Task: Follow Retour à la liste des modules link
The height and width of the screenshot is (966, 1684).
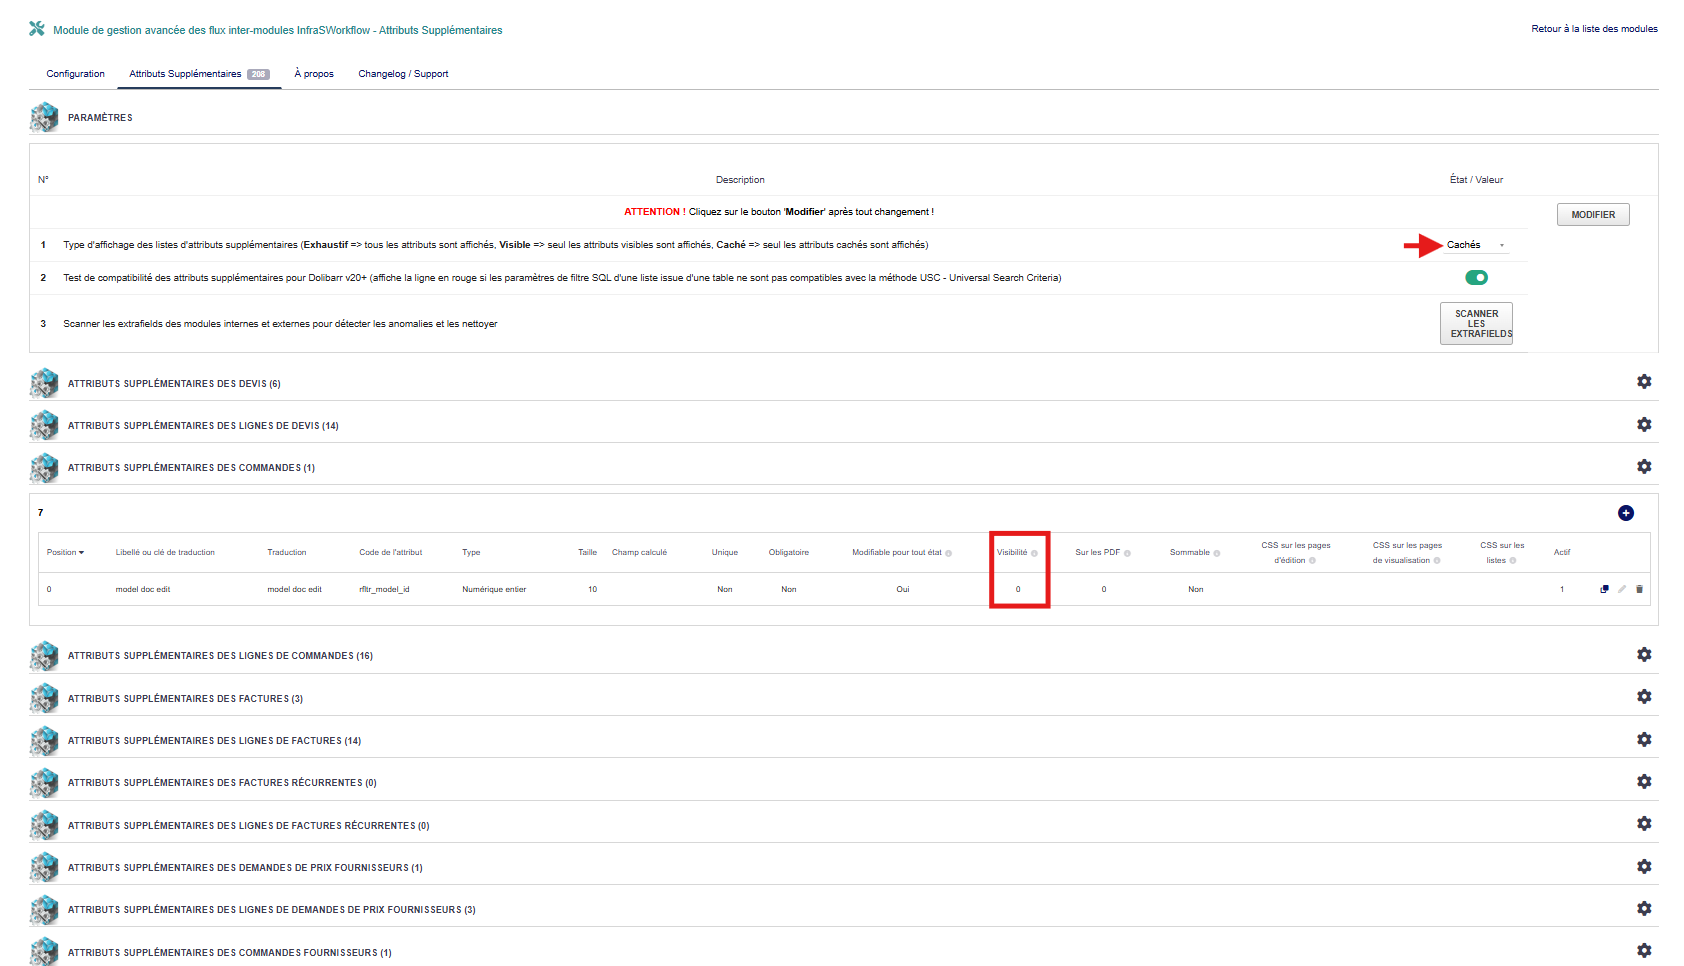Action: pyautogui.click(x=1593, y=29)
